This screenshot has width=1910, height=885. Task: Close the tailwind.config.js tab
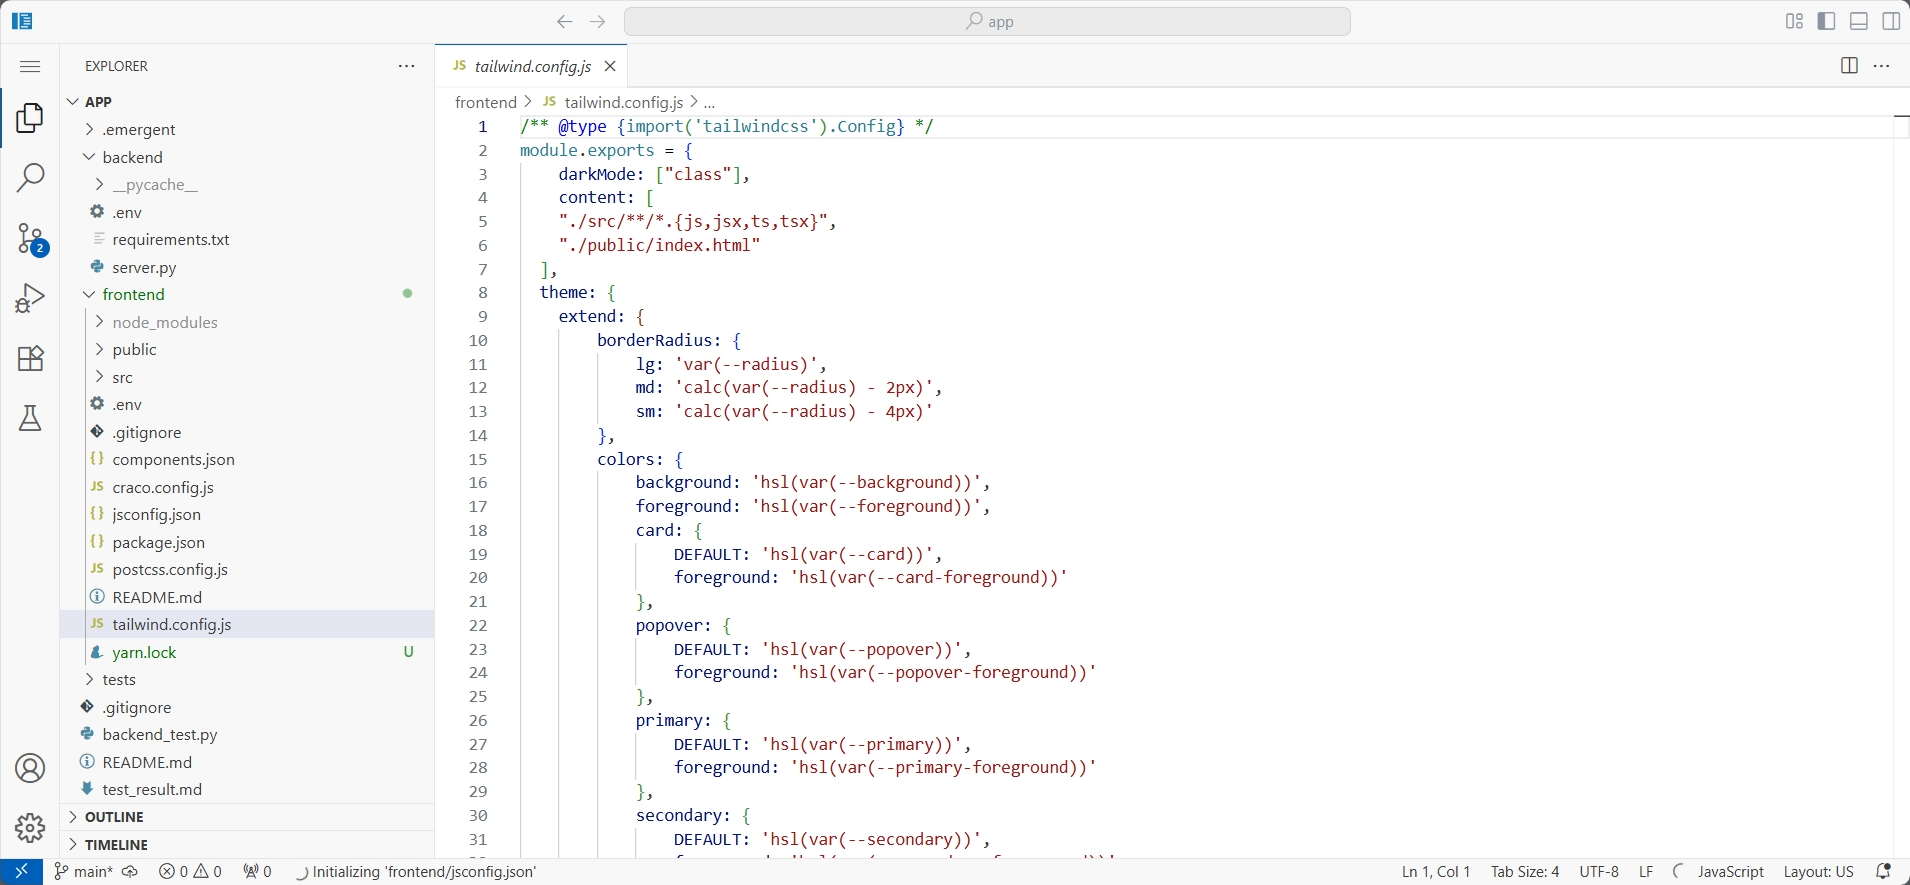pyautogui.click(x=610, y=66)
